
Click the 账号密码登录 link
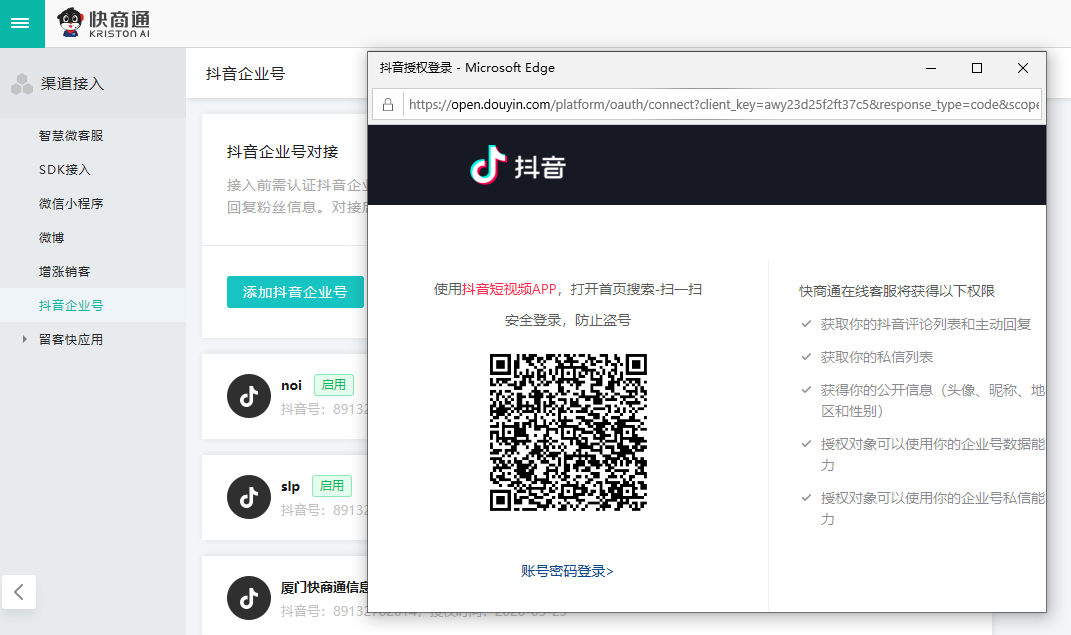pos(567,571)
